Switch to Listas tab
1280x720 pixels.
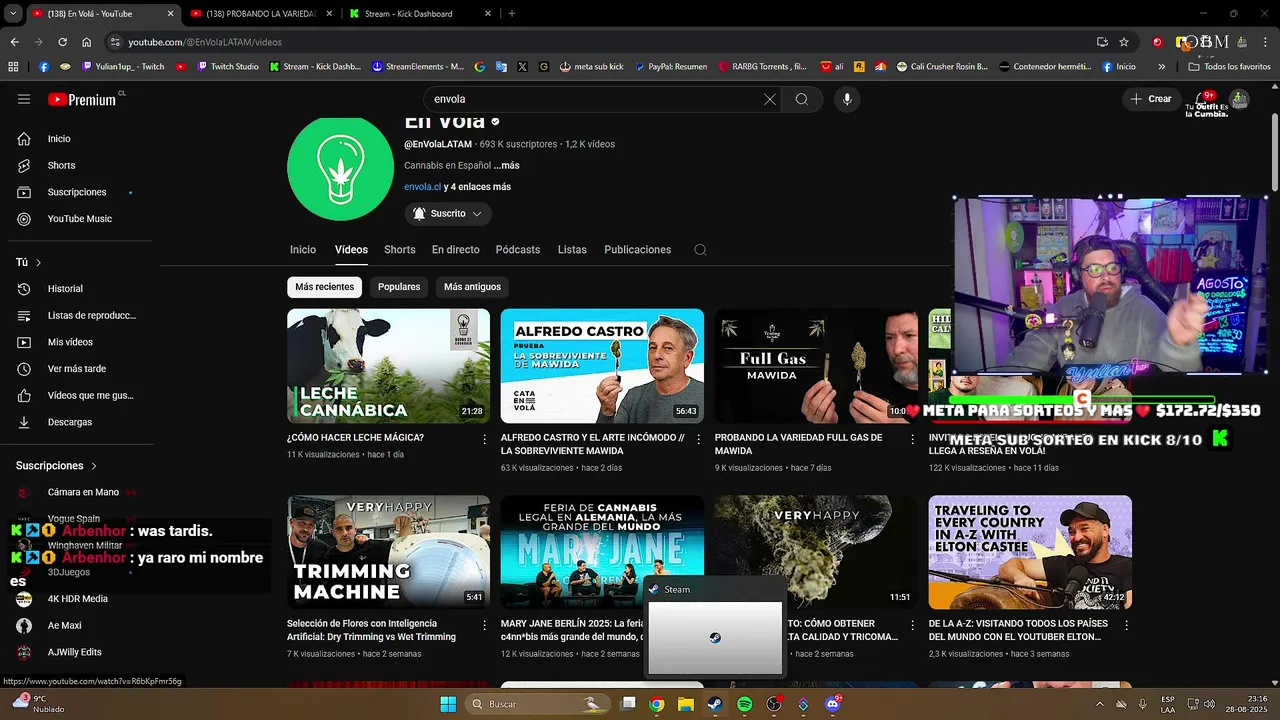pyautogui.click(x=572, y=250)
